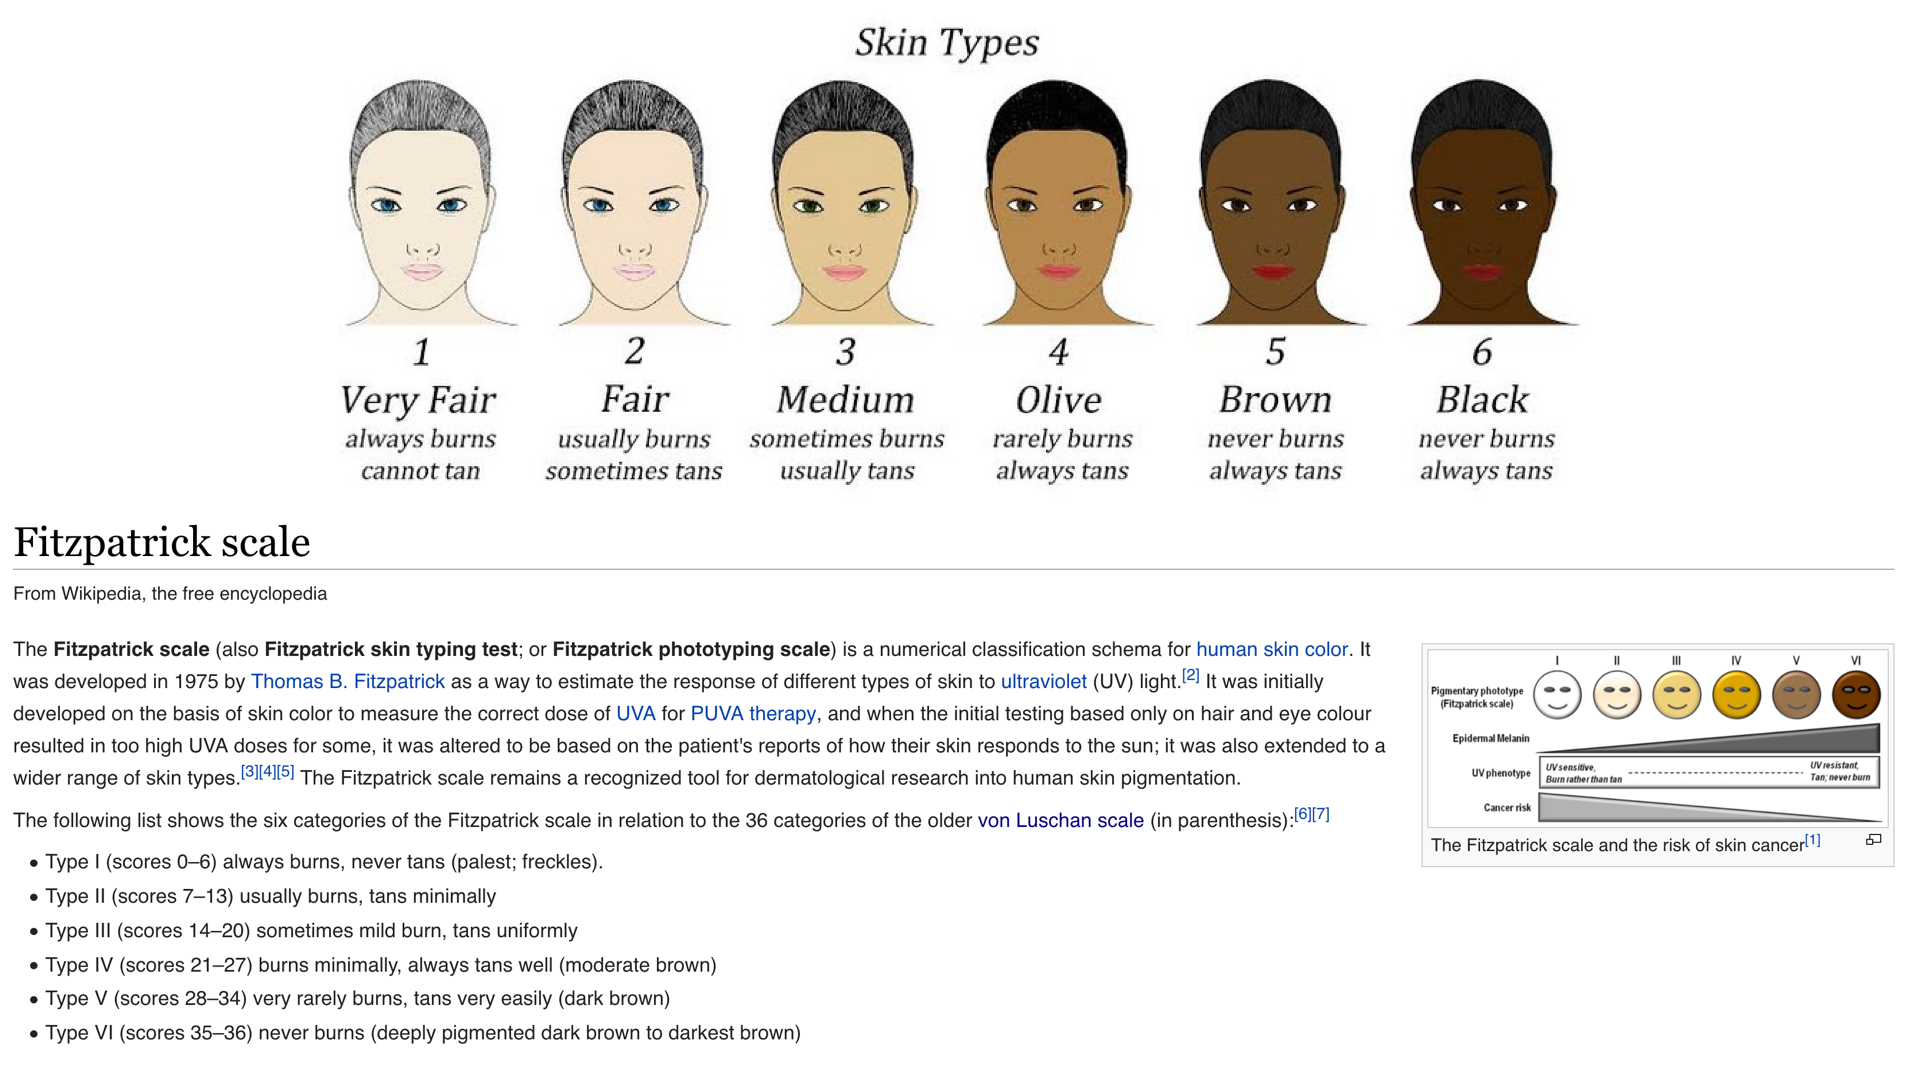Click the 'Type I (scores 0–6)' list item

point(324,862)
